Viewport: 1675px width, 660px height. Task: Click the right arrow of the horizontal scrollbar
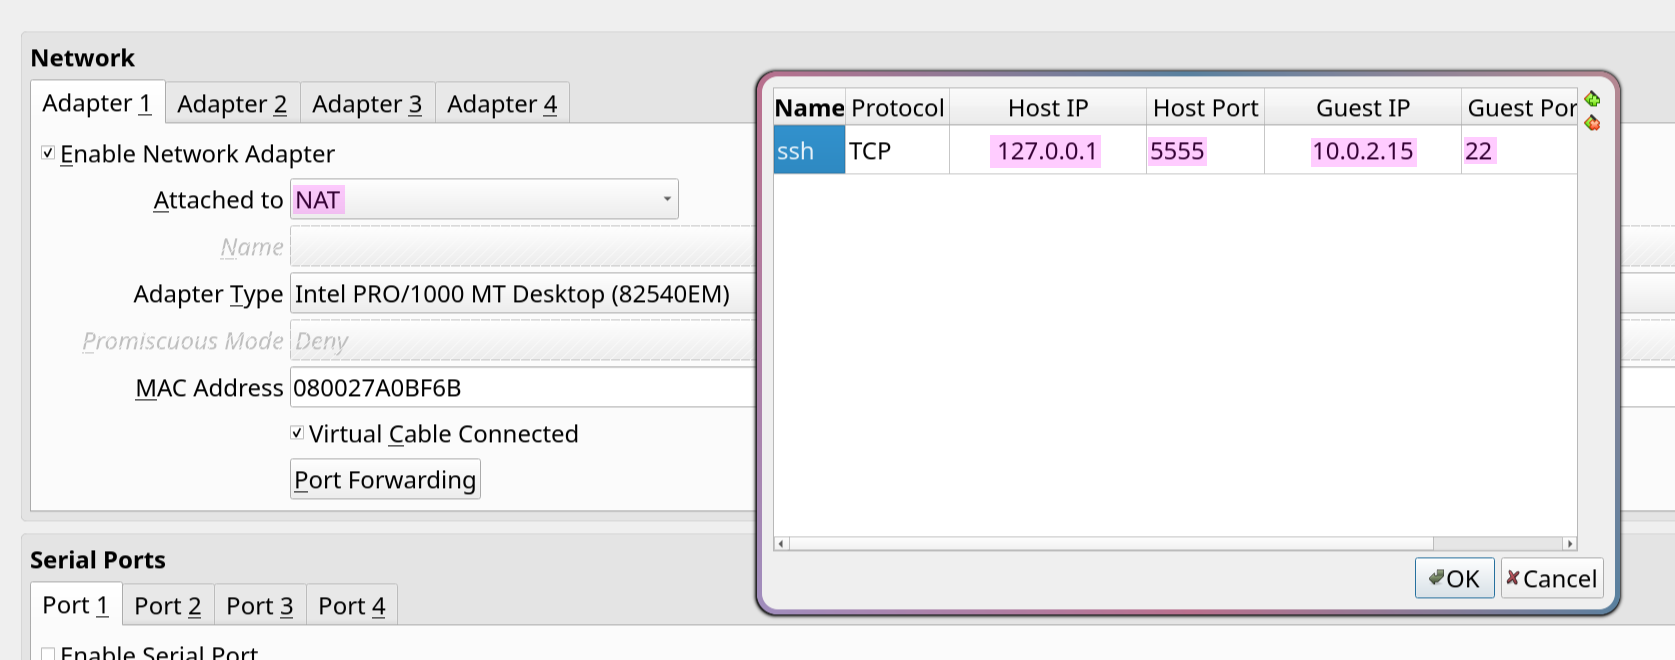(1569, 544)
